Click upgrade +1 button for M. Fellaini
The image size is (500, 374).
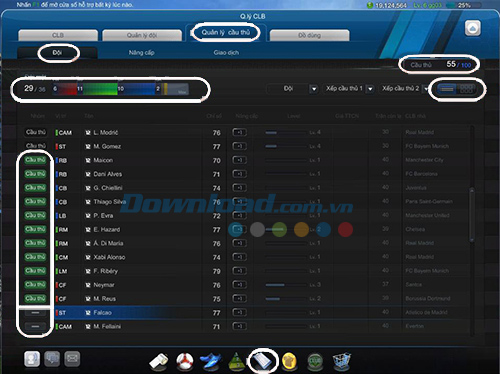[239, 326]
